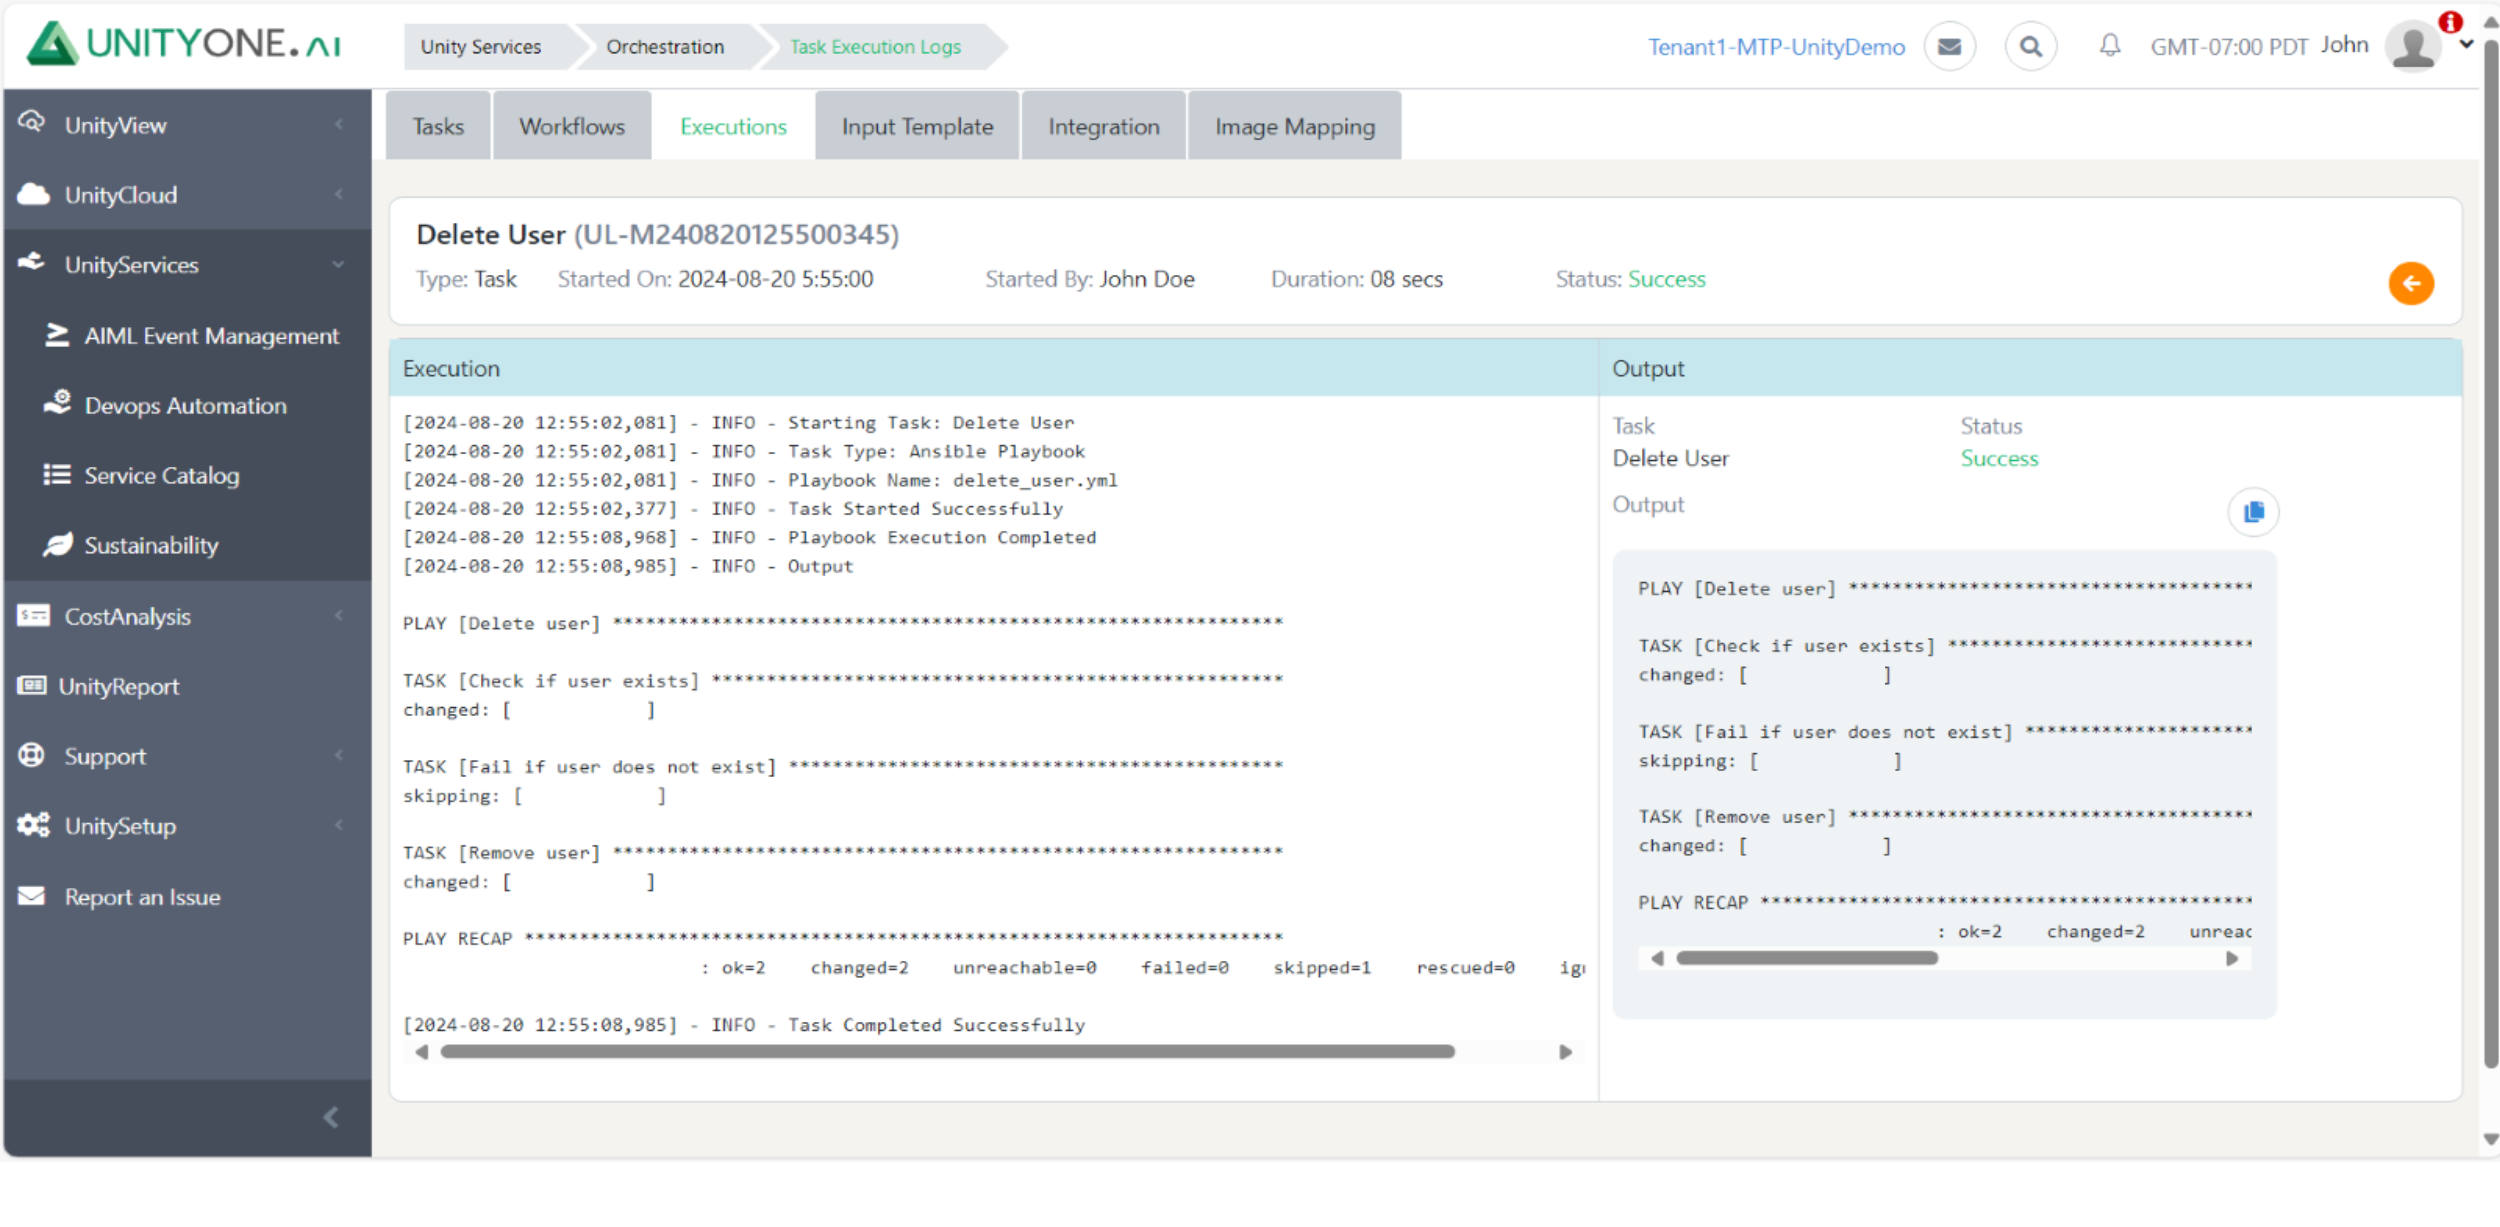Viewport: 2500px width, 1227px height.
Task: Click the Devops Automation icon
Action: pos(57,403)
